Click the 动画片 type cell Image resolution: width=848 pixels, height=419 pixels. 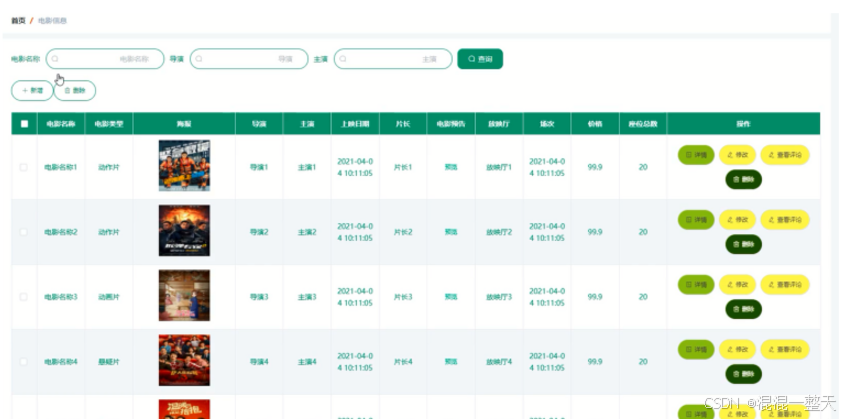[x=109, y=297]
